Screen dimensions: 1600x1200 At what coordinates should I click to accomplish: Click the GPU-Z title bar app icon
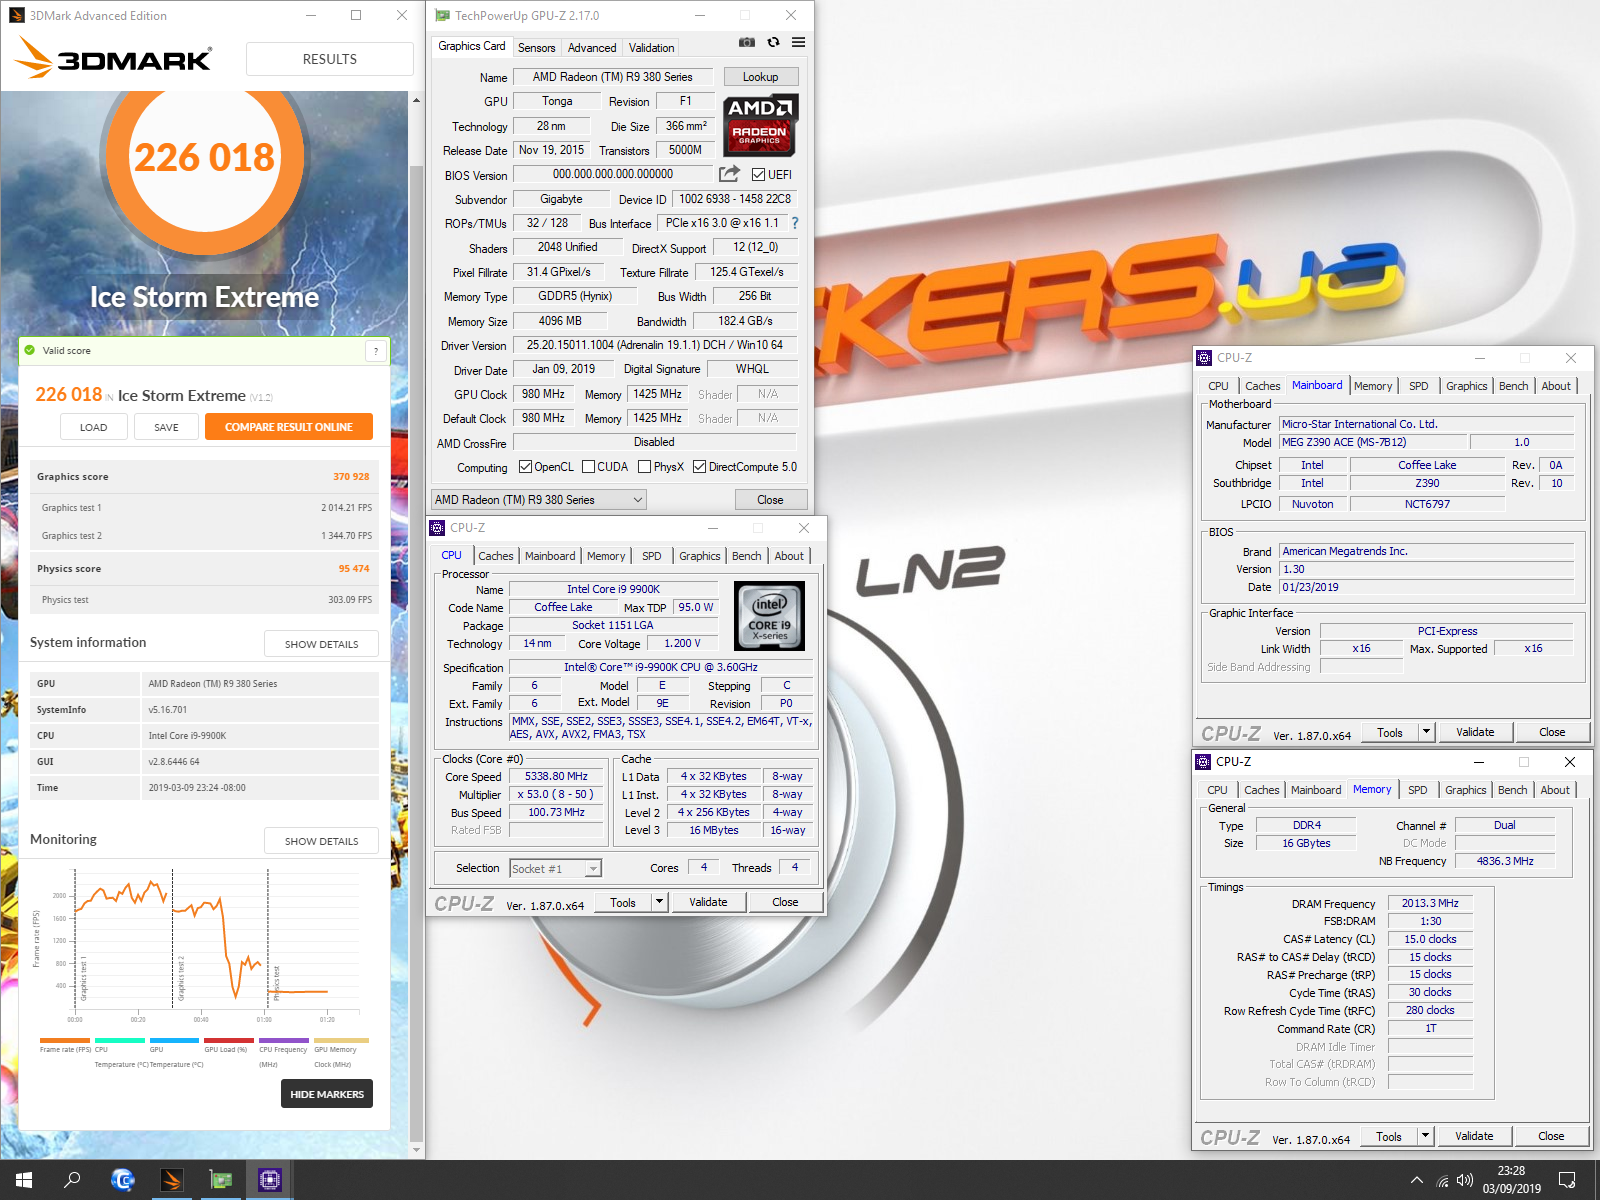tap(443, 15)
